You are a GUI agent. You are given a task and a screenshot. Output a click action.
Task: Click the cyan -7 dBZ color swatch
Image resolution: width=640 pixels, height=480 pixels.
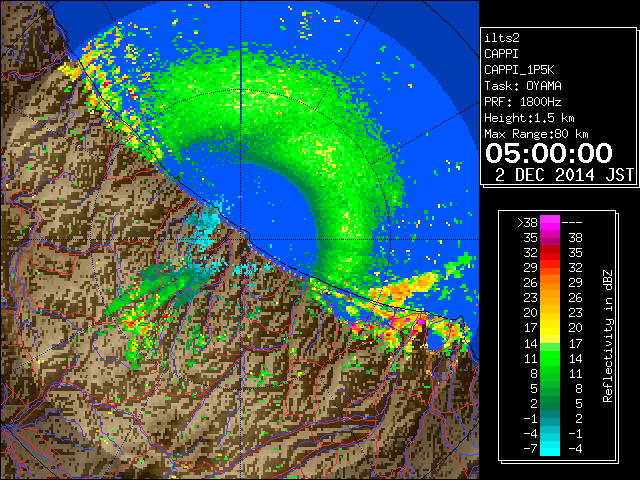pos(550,448)
